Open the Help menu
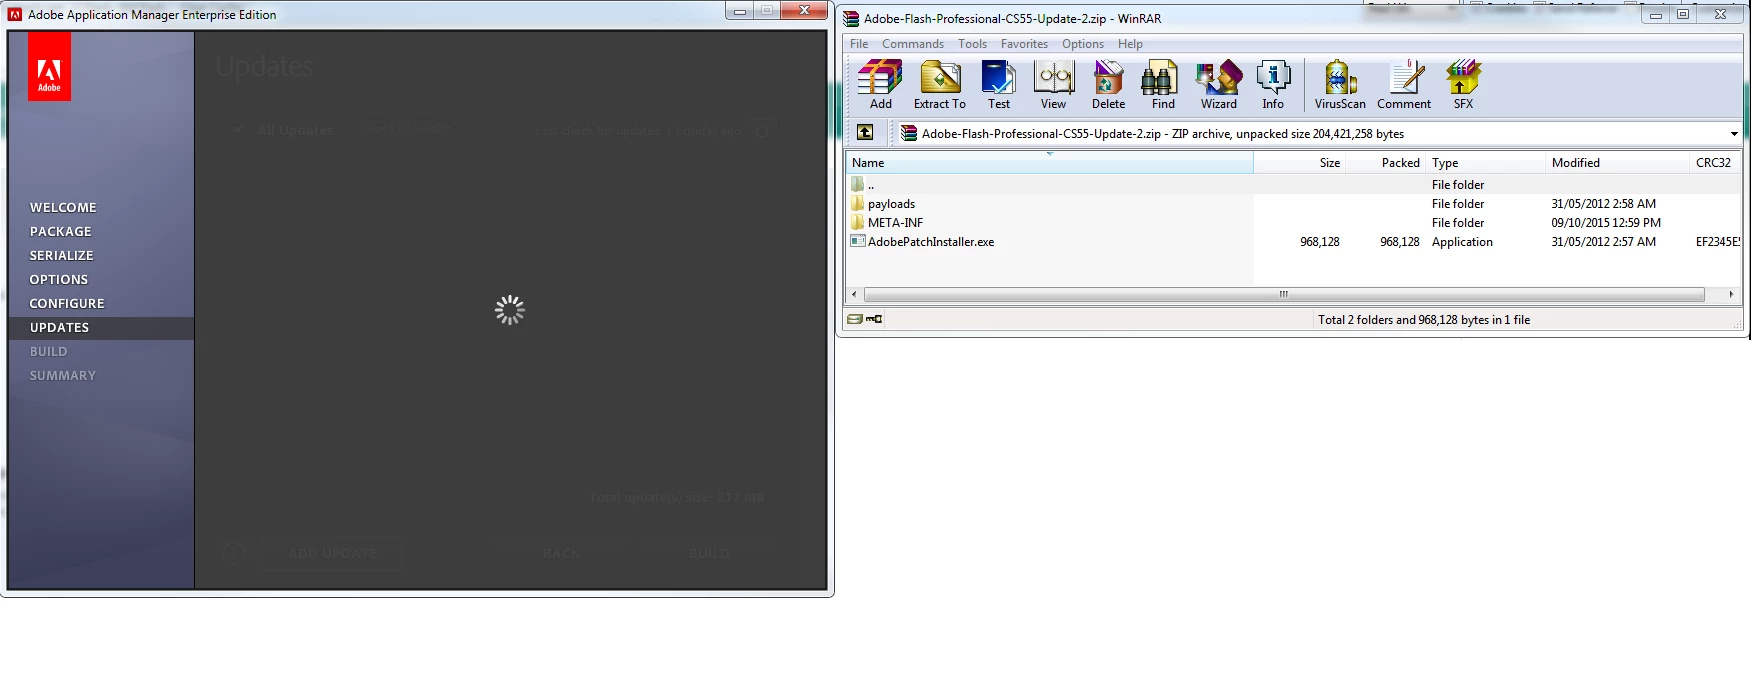This screenshot has height=685, width=1751. [1130, 44]
